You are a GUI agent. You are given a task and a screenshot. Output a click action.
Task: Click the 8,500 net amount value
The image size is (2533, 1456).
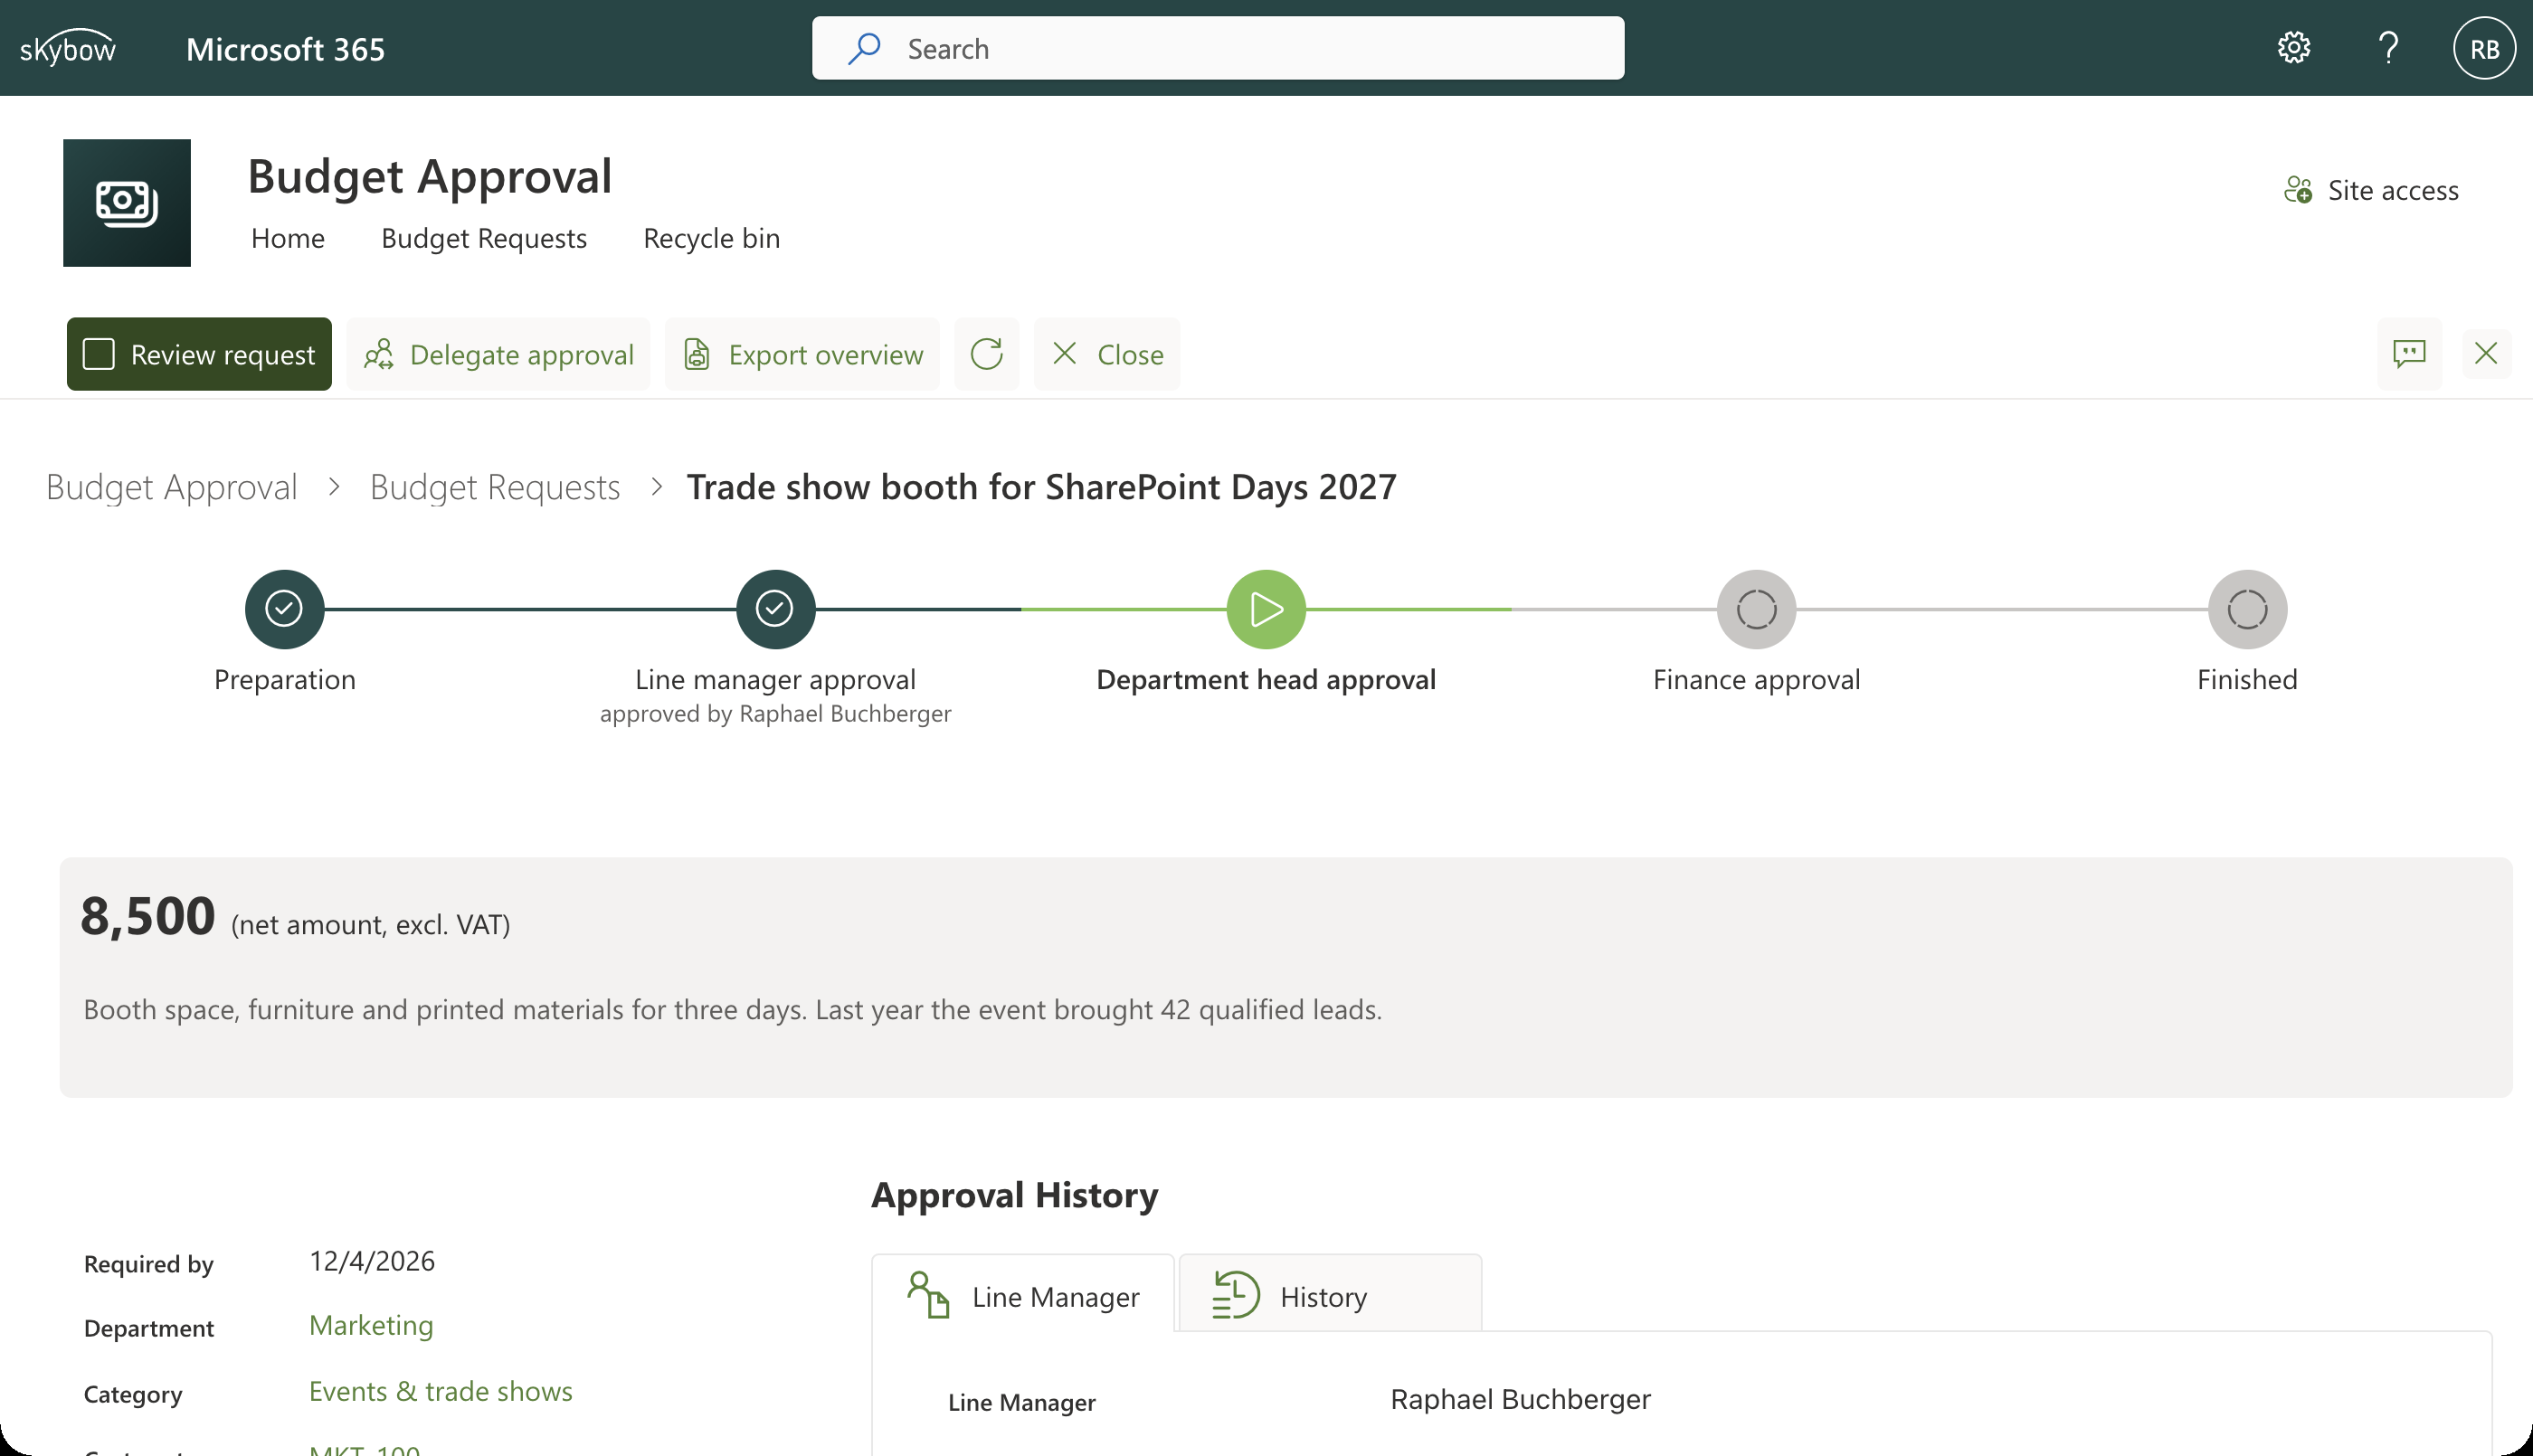tap(148, 915)
